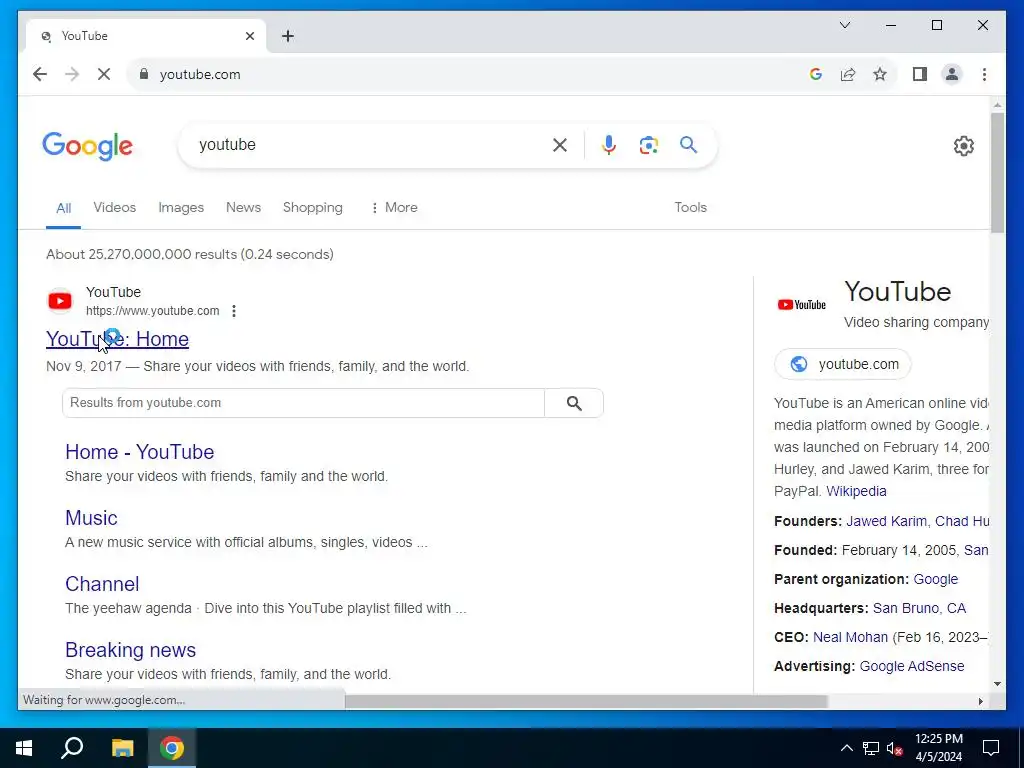Click YouTube logo in knowledge panel
1024x768 pixels.
(x=802, y=304)
